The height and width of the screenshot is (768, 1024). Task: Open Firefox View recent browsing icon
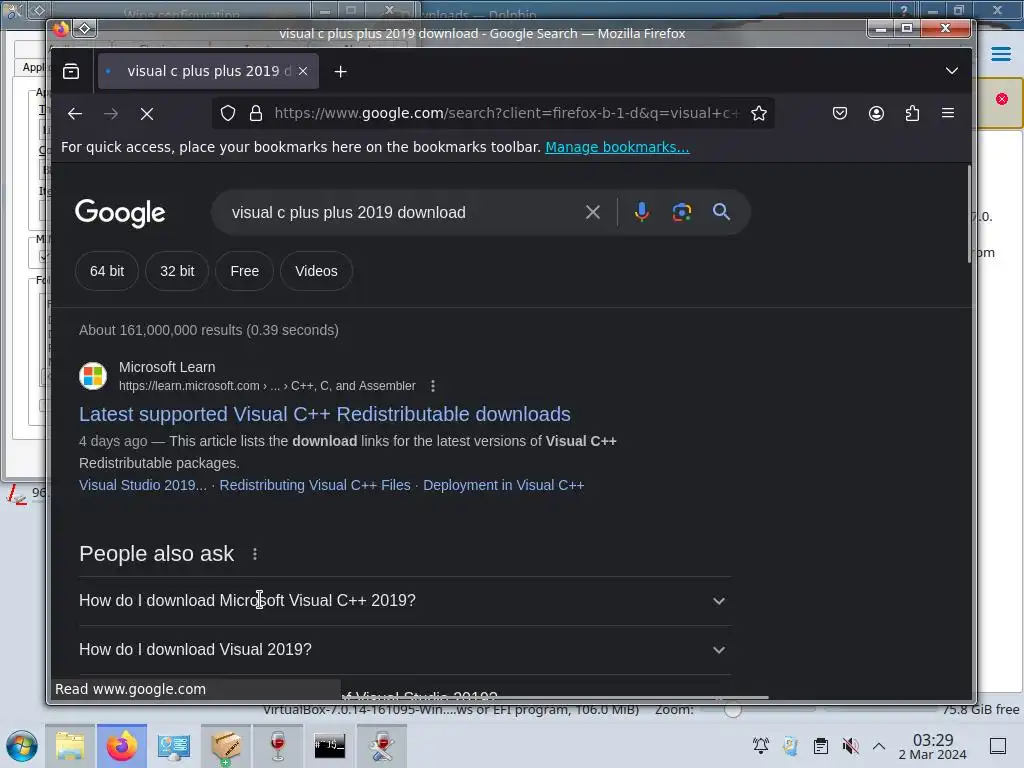point(71,71)
